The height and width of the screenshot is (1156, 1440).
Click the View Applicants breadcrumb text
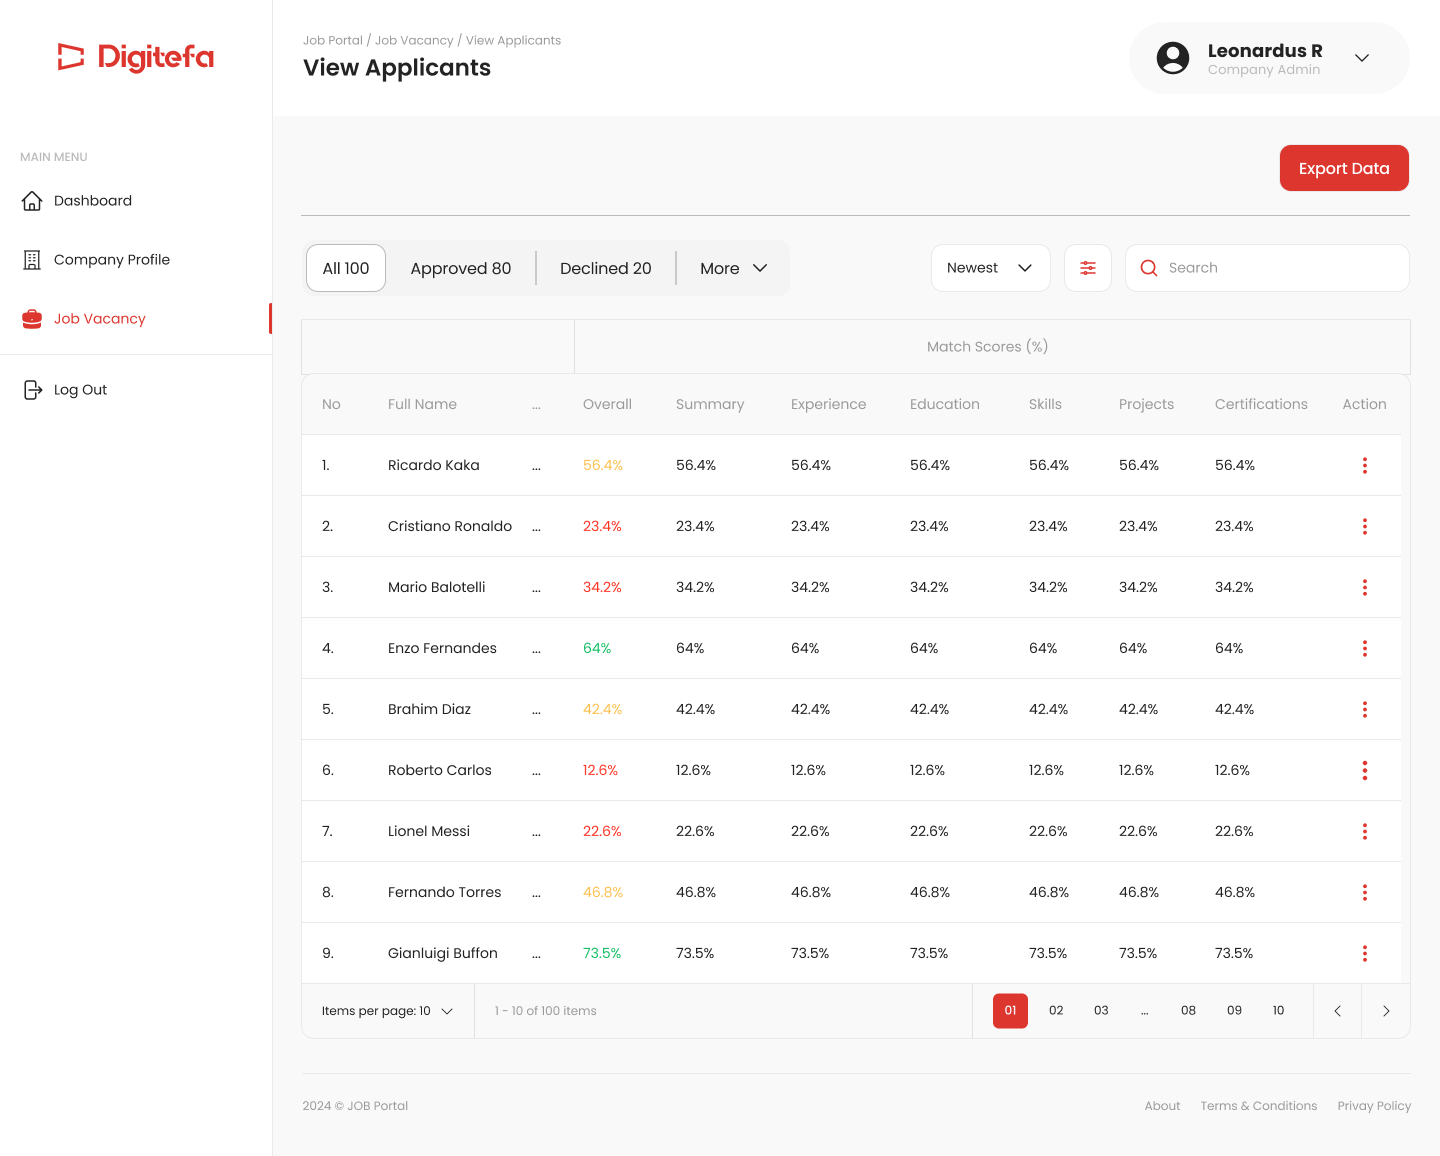pyautogui.click(x=513, y=41)
